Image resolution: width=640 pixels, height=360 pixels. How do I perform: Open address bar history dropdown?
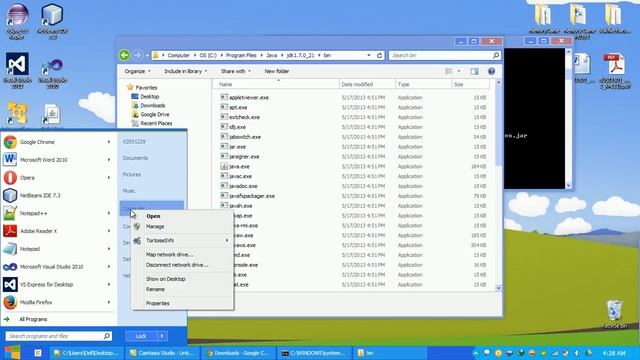click(x=369, y=55)
